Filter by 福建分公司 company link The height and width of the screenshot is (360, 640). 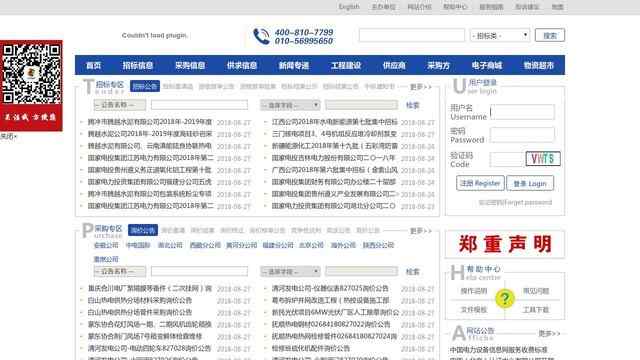click(x=278, y=245)
